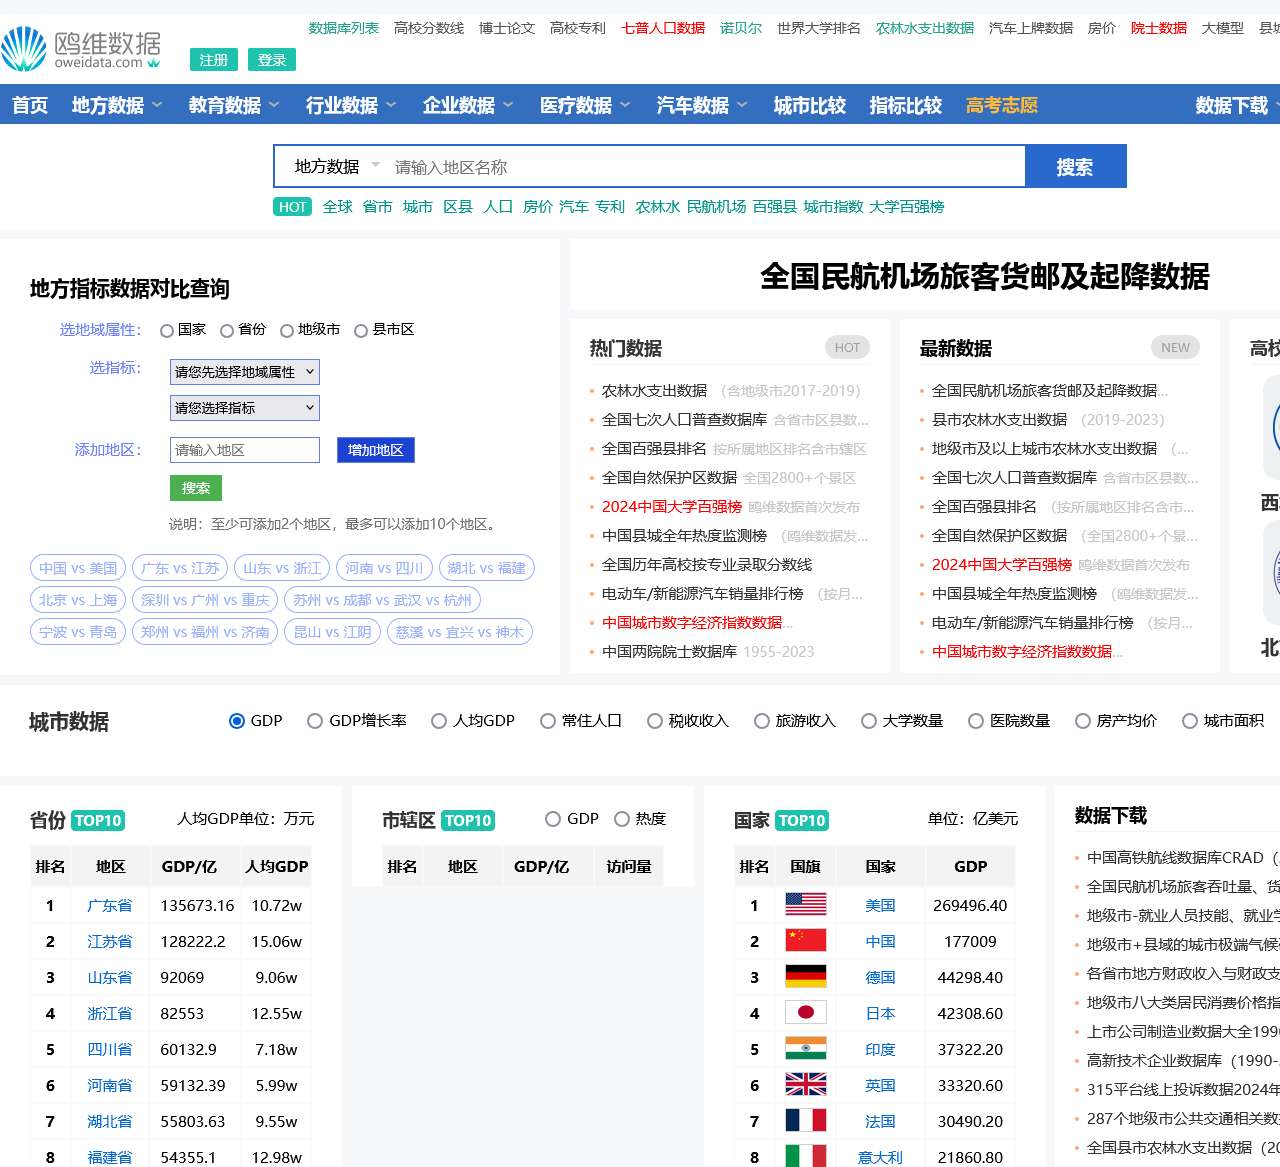Open the 城市比较 navigation item

(x=809, y=105)
